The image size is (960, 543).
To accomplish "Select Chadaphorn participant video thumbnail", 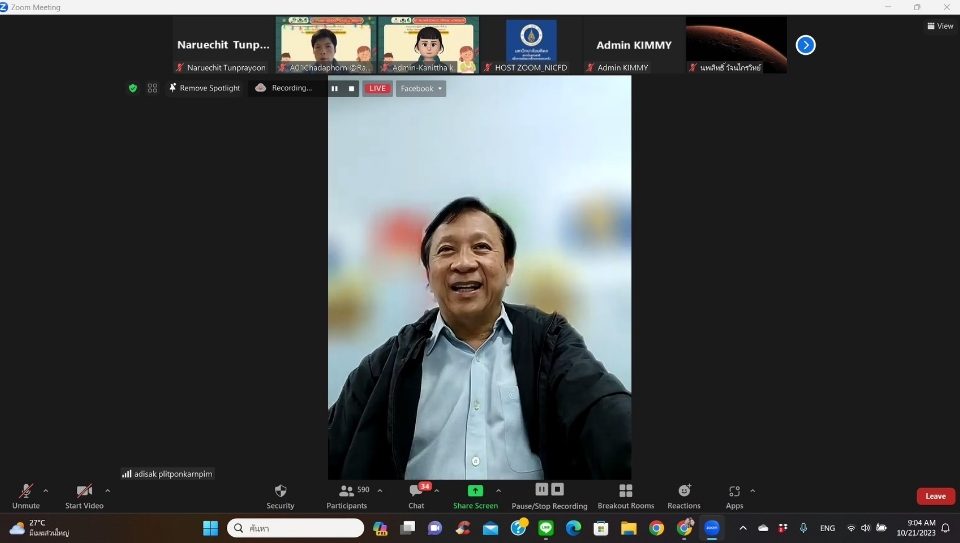I will [x=326, y=45].
